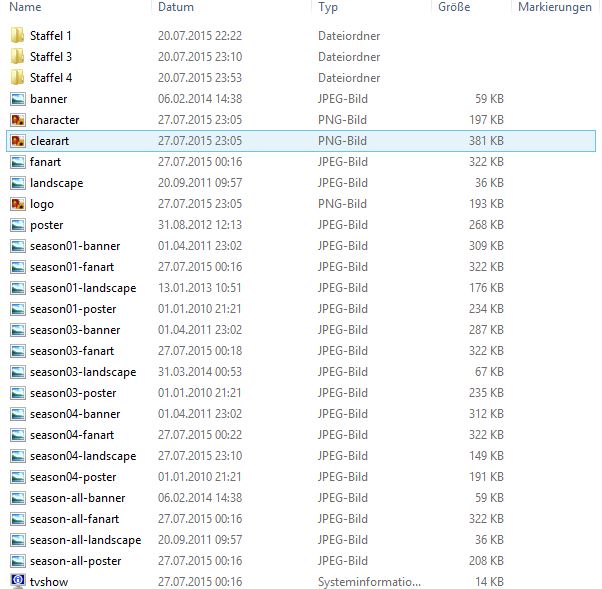This screenshot has width=602, height=589.
Task: Click date '27.07.2015 00:22' of season04-fanart
Action: 200,435
